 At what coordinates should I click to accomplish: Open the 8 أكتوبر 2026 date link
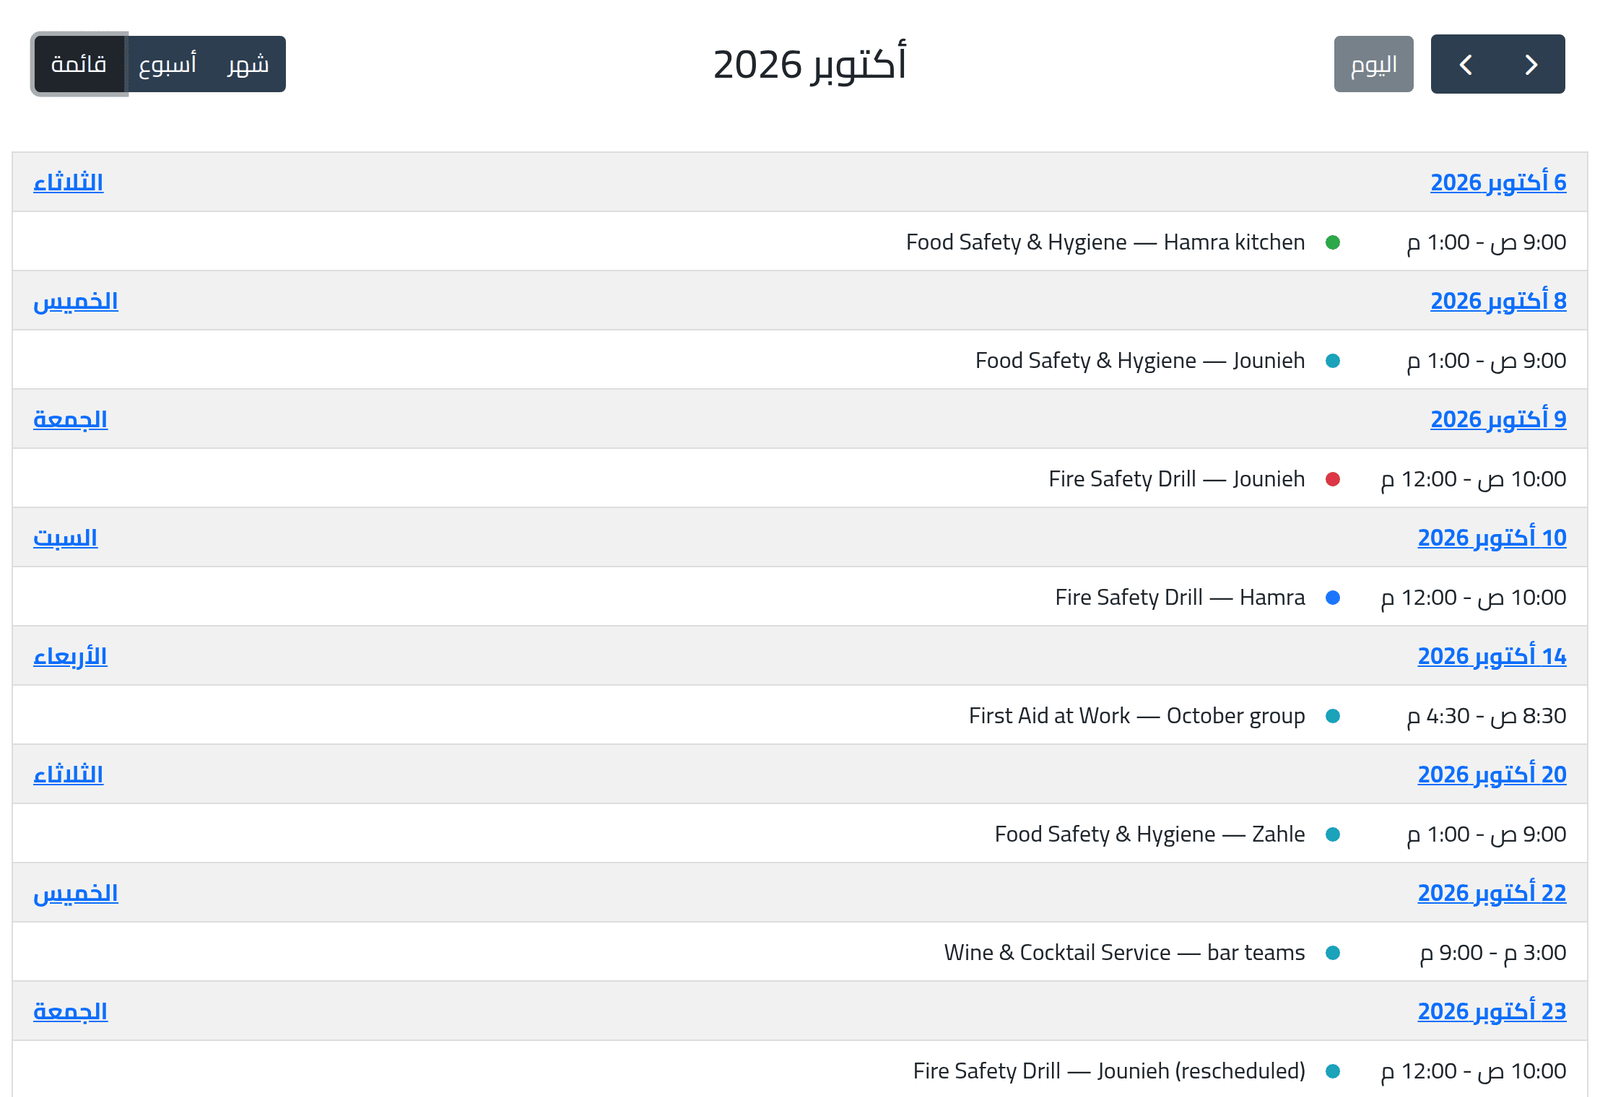[1498, 301]
